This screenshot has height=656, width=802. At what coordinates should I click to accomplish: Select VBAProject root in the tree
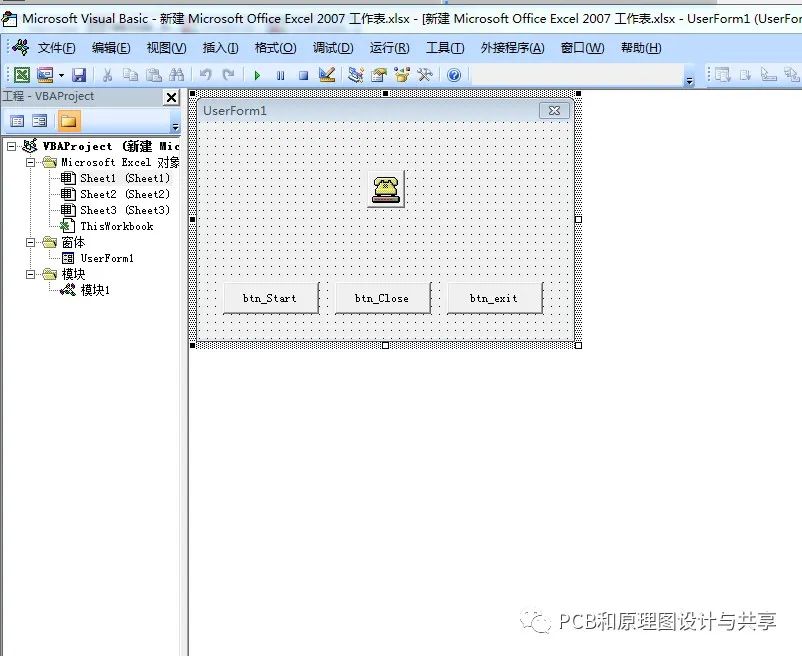pyautogui.click(x=110, y=146)
